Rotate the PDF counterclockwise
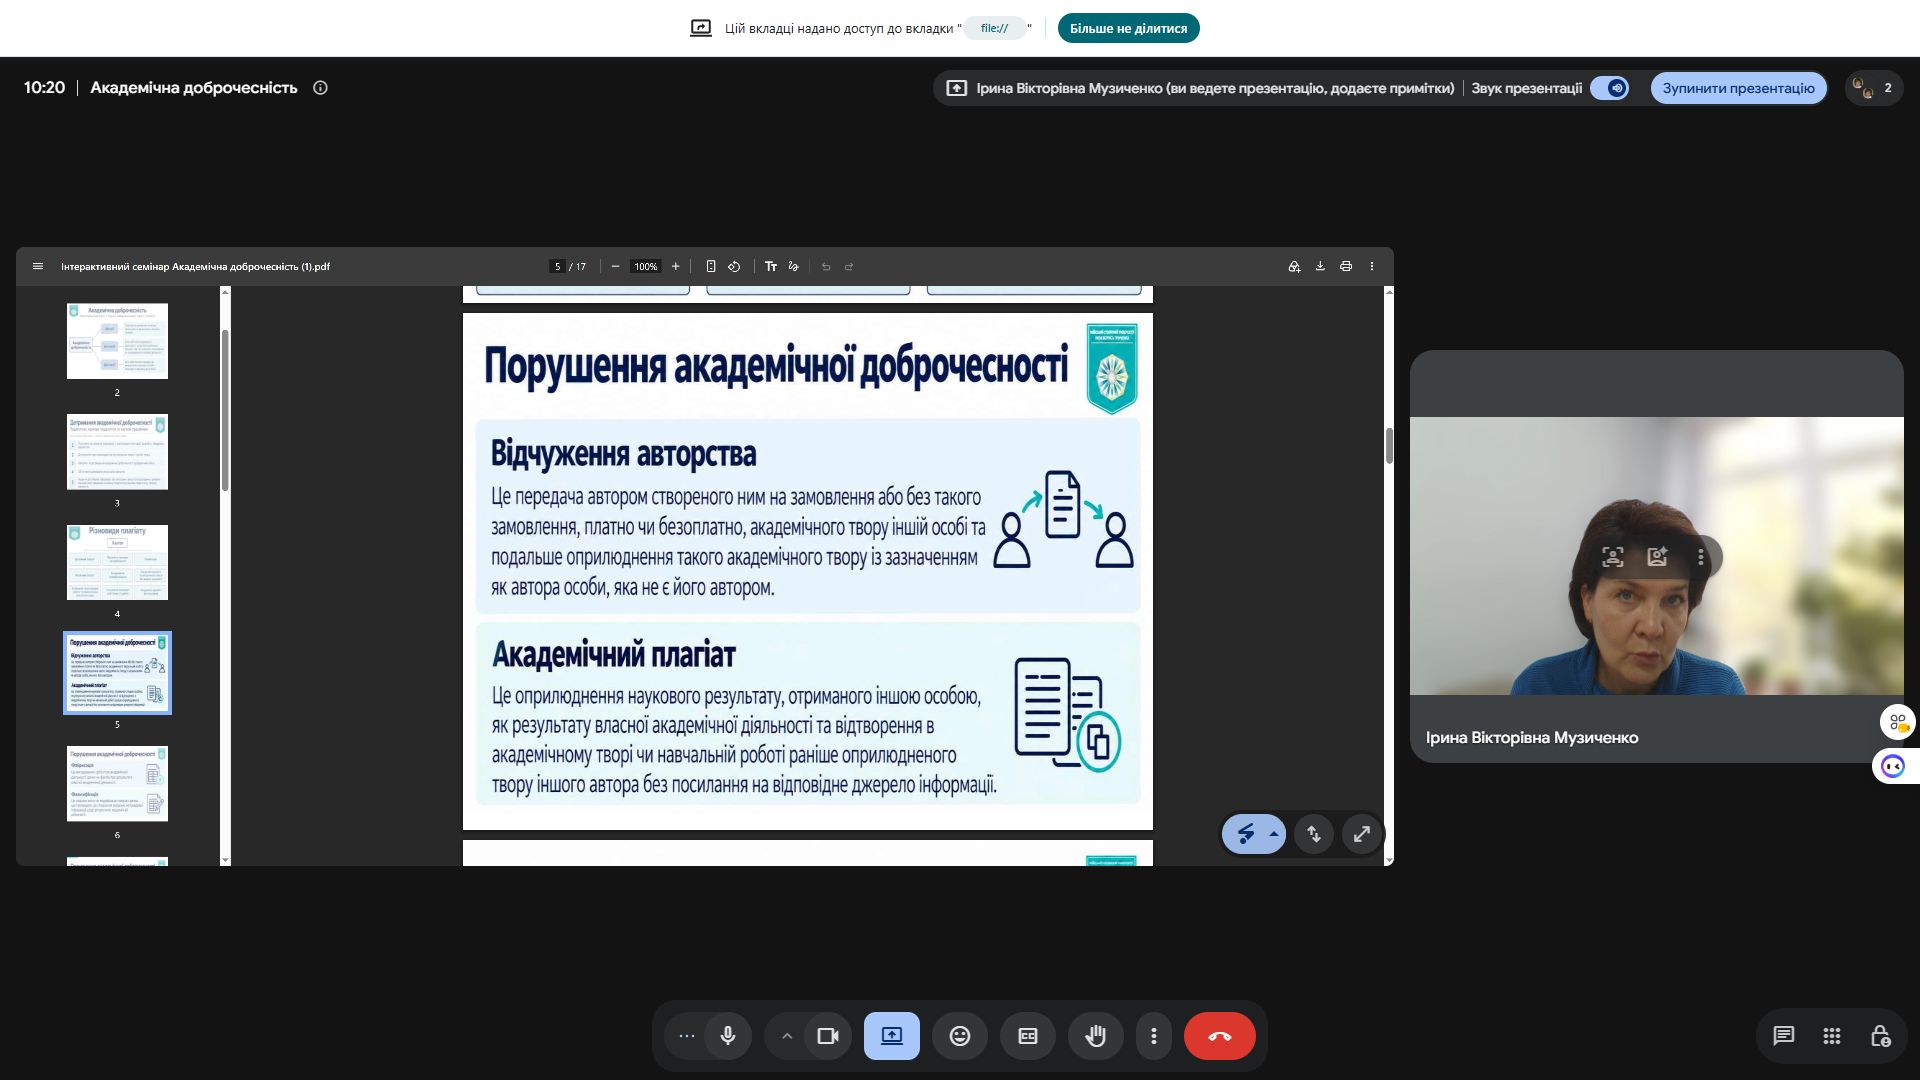This screenshot has width=1920, height=1080. pos(734,267)
